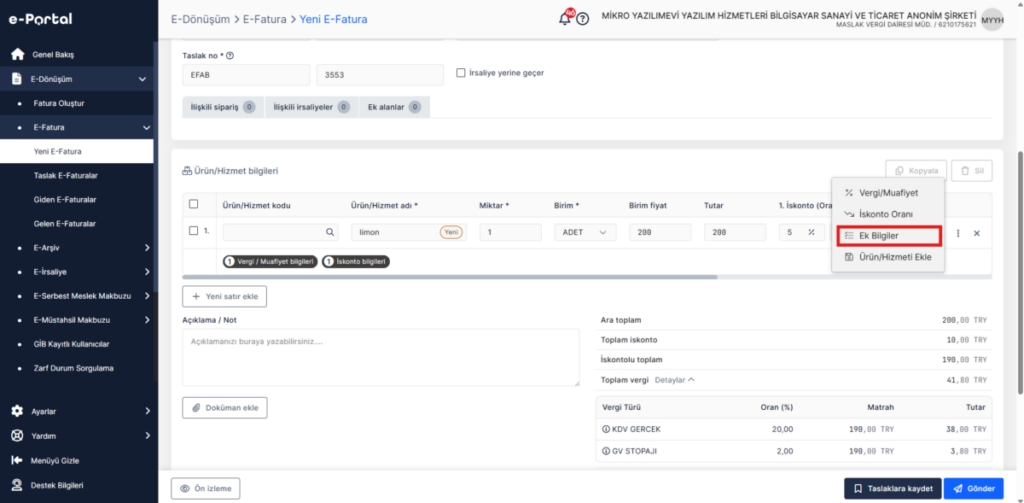Screen dimensions: 1024x503
Task: Click the Vergi / Muafiyet bilgileri badge
Action: click(270, 261)
